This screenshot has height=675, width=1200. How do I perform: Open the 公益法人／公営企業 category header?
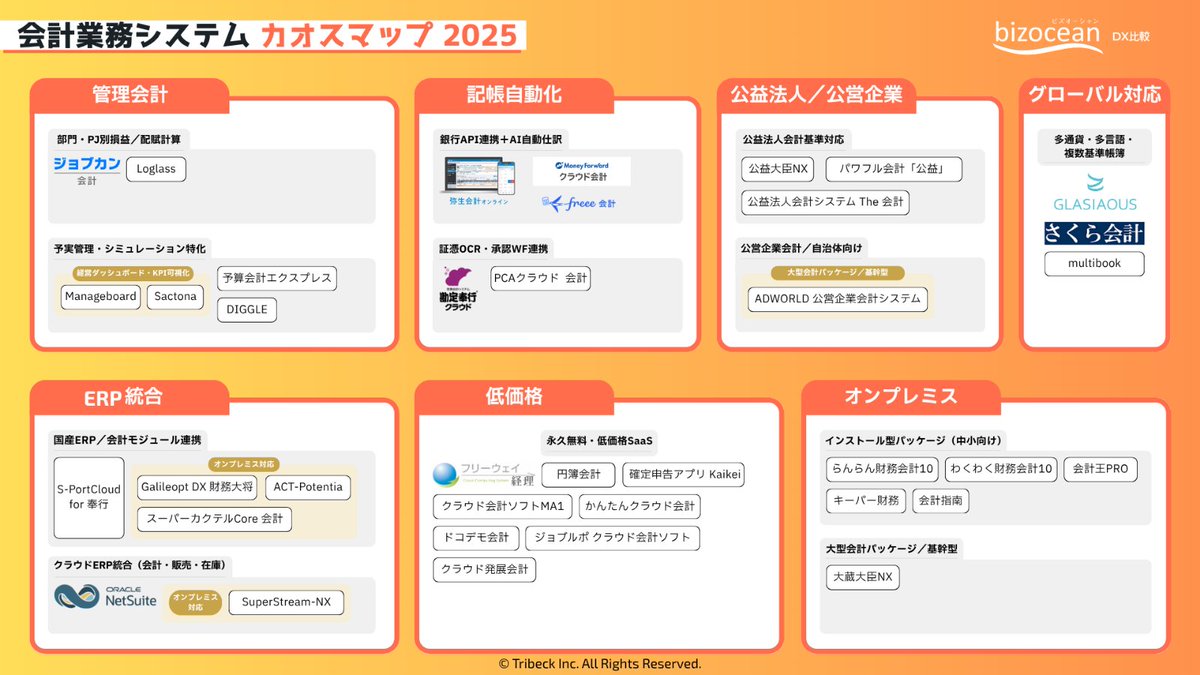tap(816, 94)
